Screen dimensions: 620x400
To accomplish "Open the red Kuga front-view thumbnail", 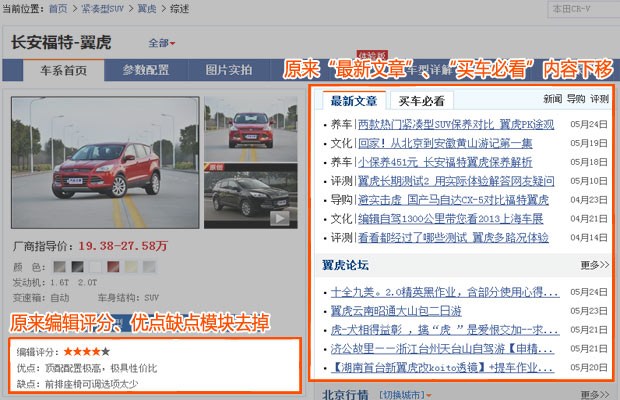I will tap(251, 129).
